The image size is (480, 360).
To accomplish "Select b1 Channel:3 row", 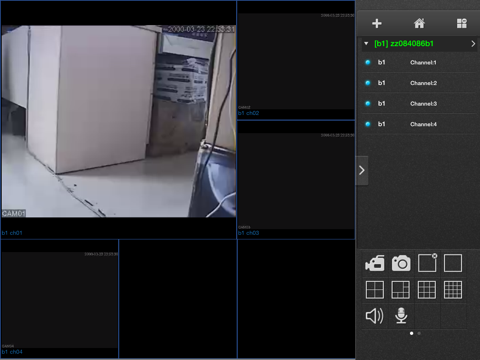I will (419, 104).
